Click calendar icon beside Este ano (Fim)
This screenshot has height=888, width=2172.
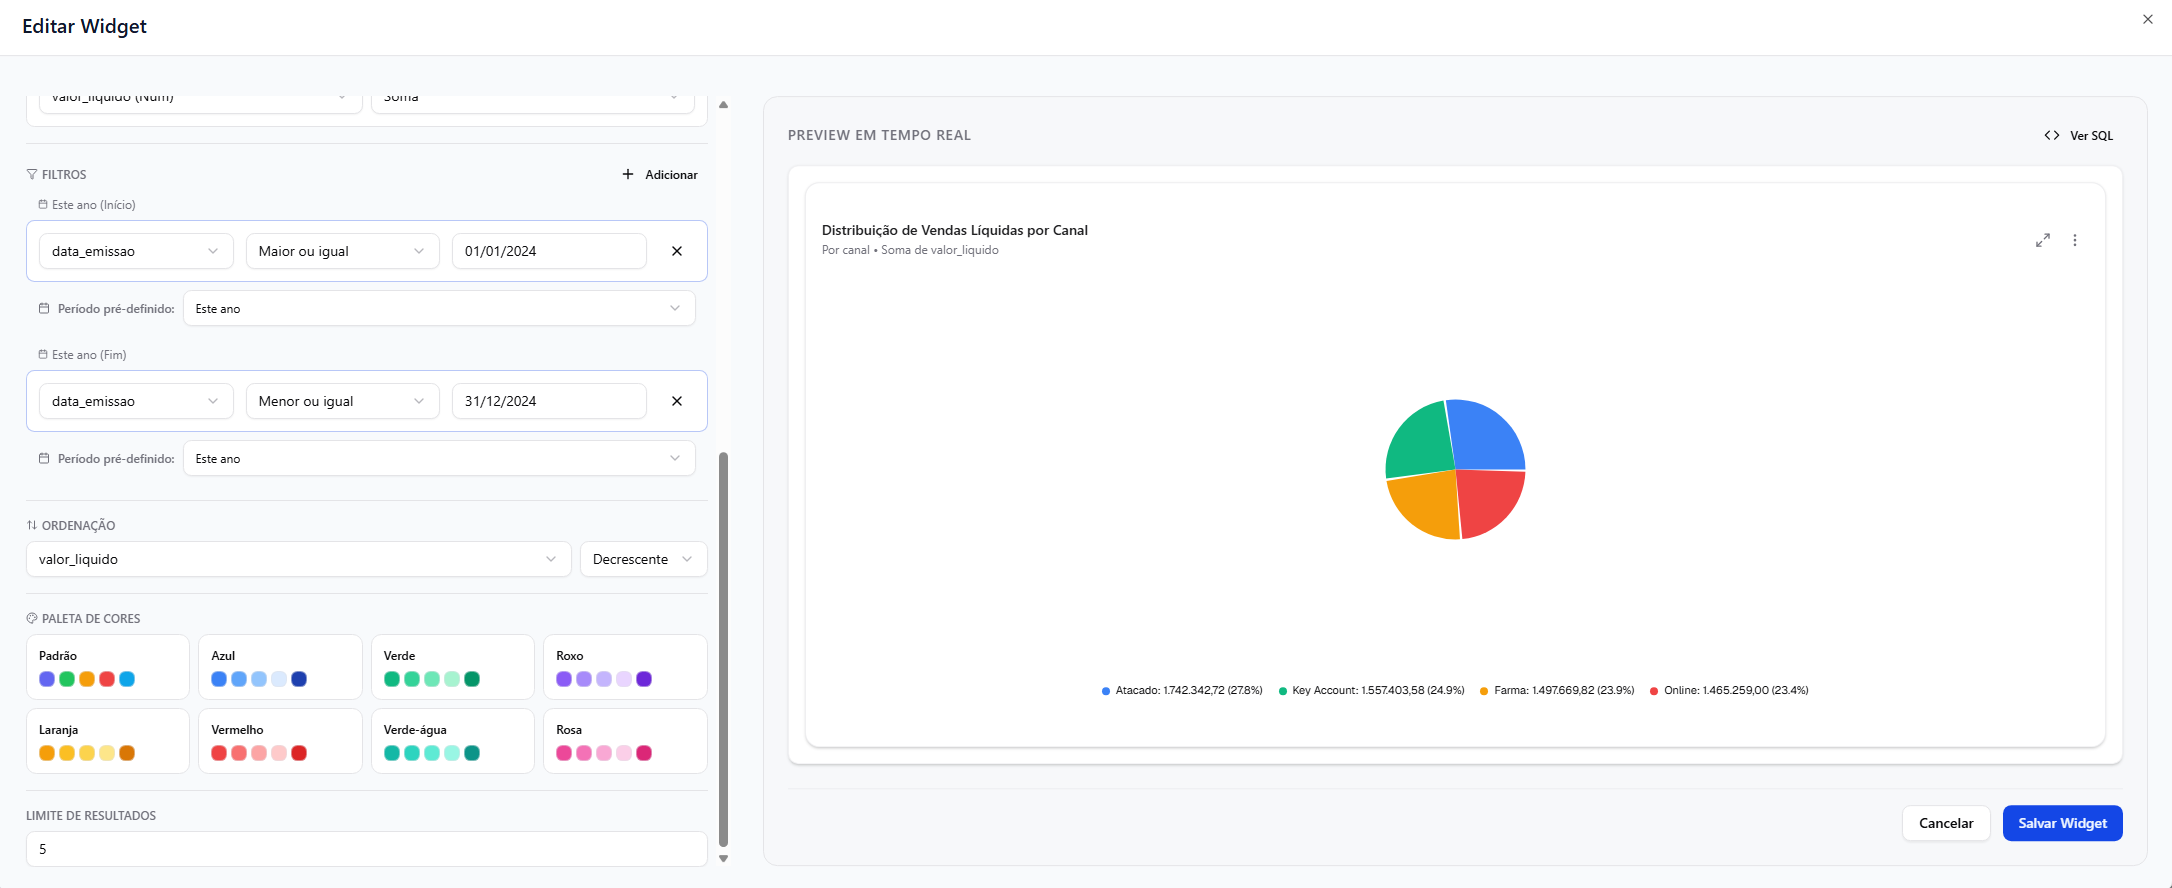tap(43, 354)
